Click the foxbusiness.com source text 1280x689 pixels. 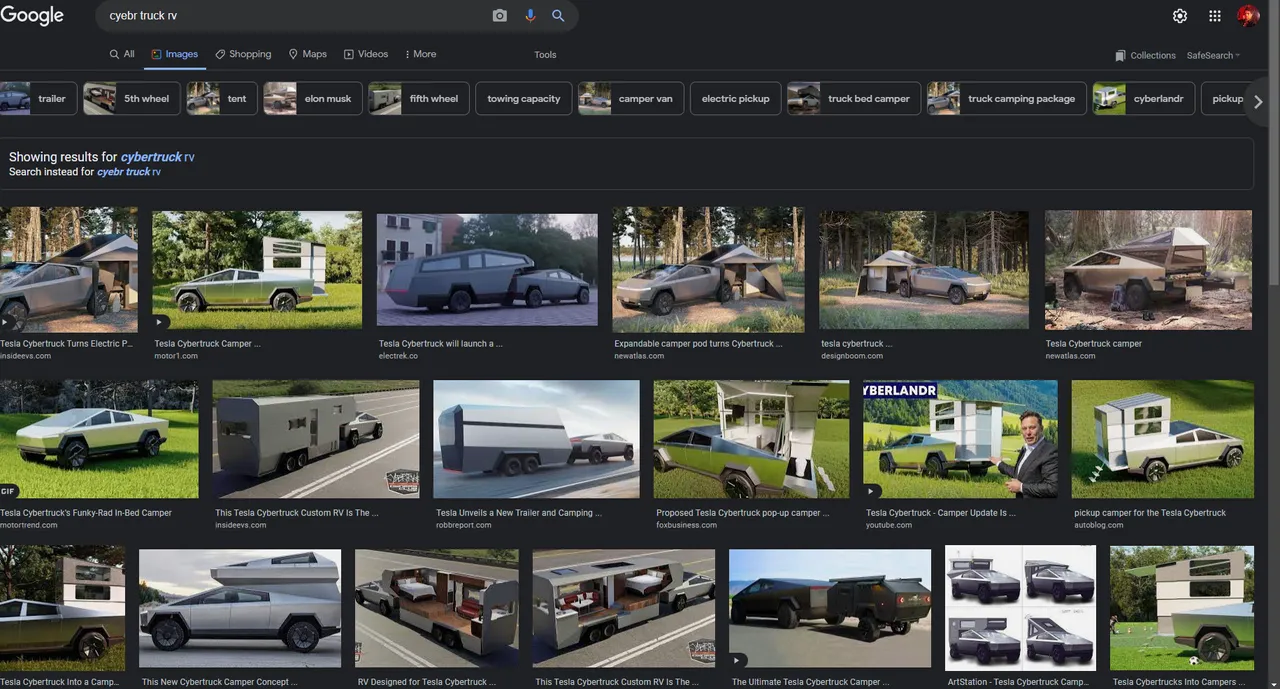(686, 525)
